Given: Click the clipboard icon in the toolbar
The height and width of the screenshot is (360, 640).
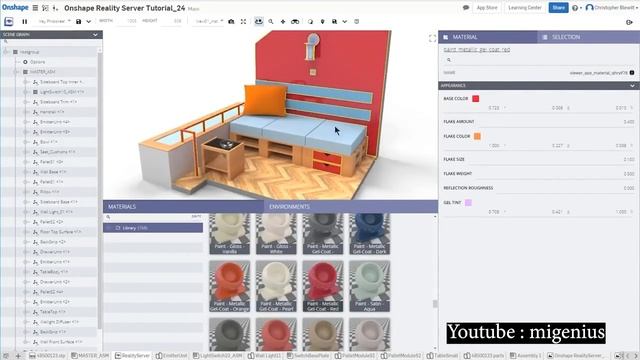Looking at the screenshot, I should point(356,21).
